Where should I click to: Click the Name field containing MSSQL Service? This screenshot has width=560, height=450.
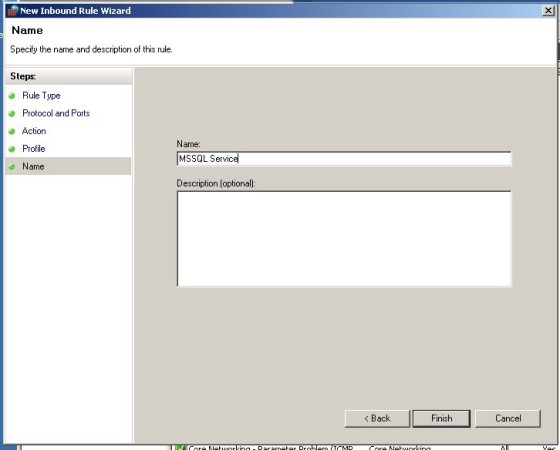(x=344, y=159)
